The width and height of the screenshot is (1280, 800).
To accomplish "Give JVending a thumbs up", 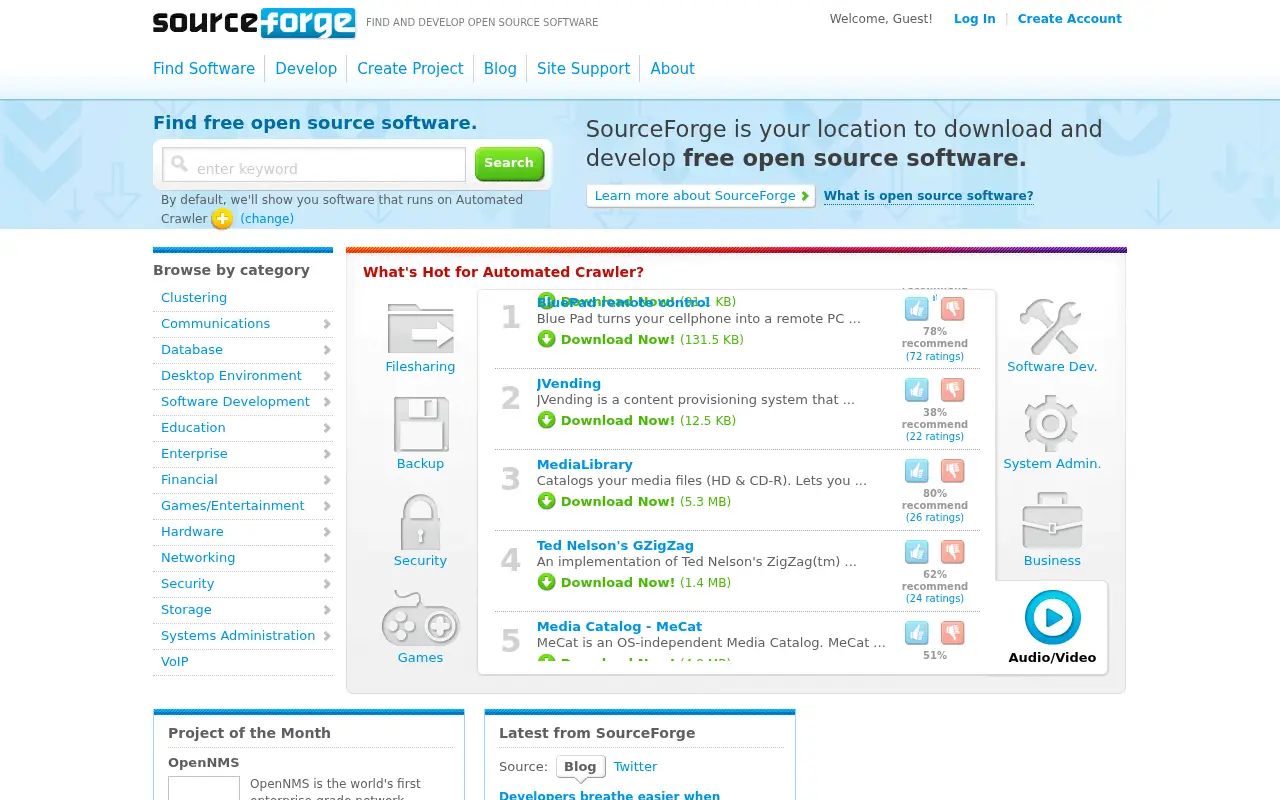I will tap(917, 390).
